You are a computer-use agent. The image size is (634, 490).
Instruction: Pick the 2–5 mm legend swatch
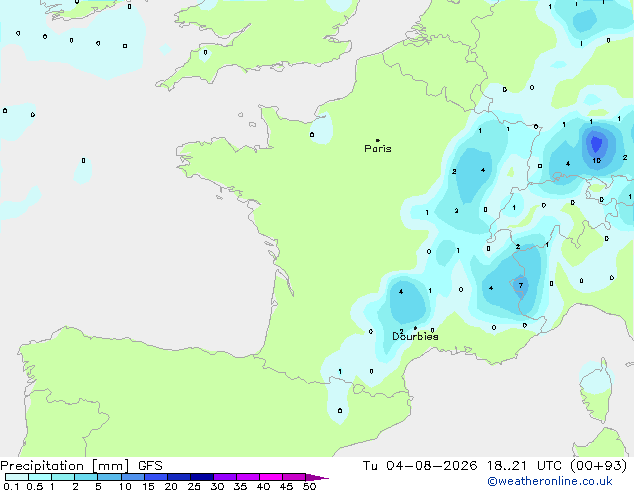pos(86,477)
